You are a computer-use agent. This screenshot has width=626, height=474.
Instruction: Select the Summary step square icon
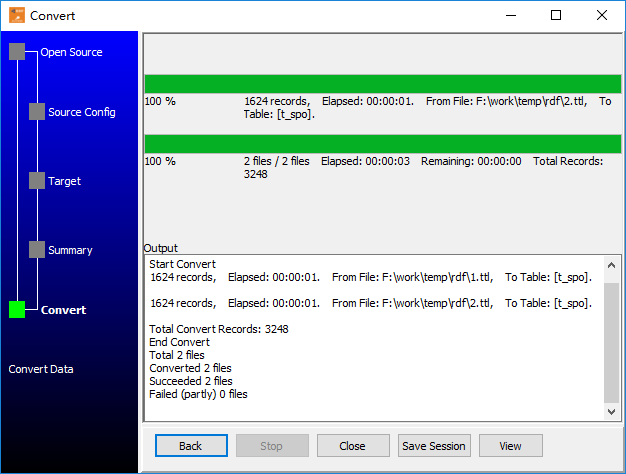(37, 250)
